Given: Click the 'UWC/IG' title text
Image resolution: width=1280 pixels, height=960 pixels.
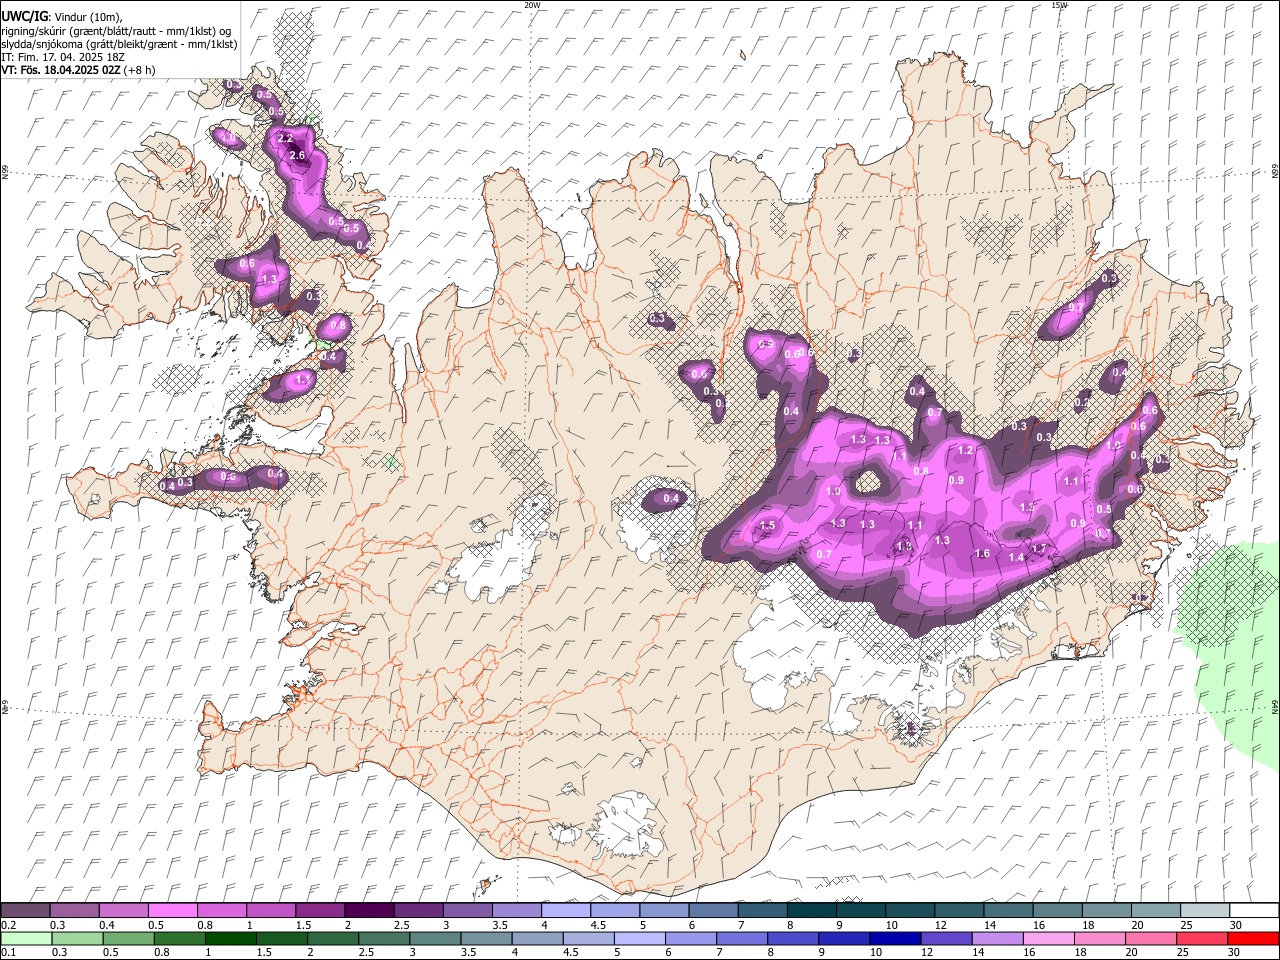Looking at the screenshot, I should (x=24, y=17).
